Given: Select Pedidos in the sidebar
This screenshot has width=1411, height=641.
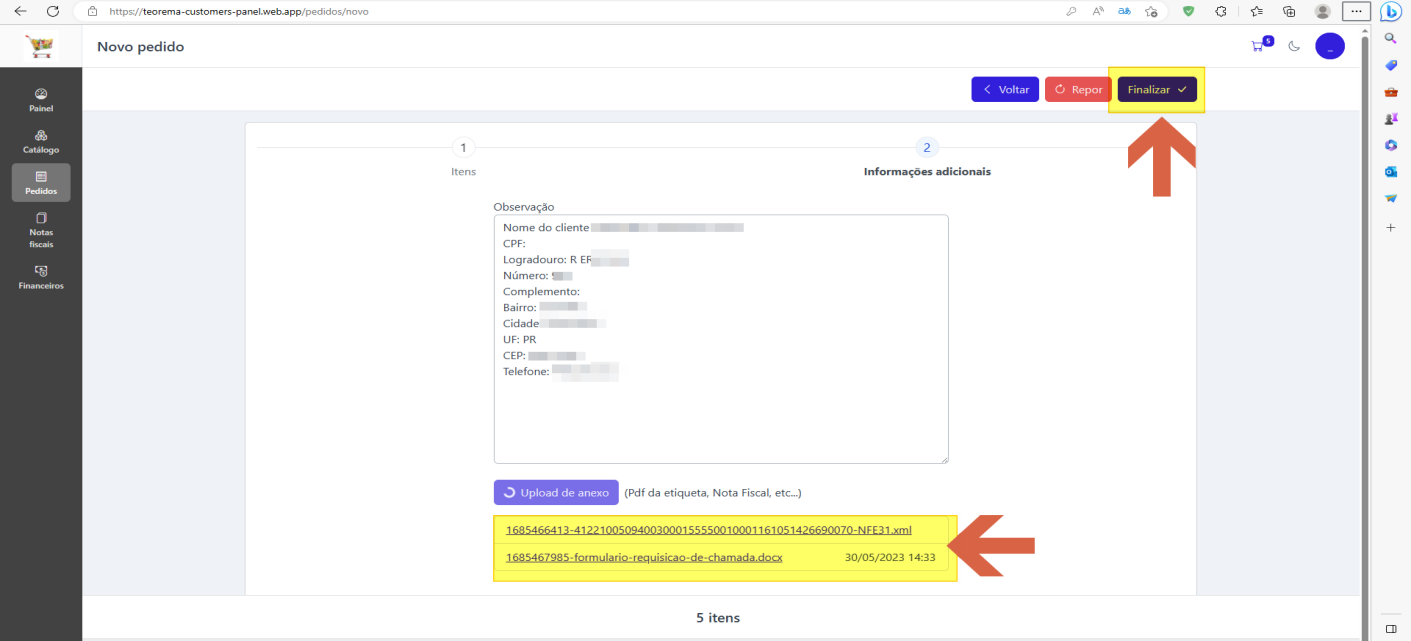Looking at the screenshot, I should tap(41, 183).
